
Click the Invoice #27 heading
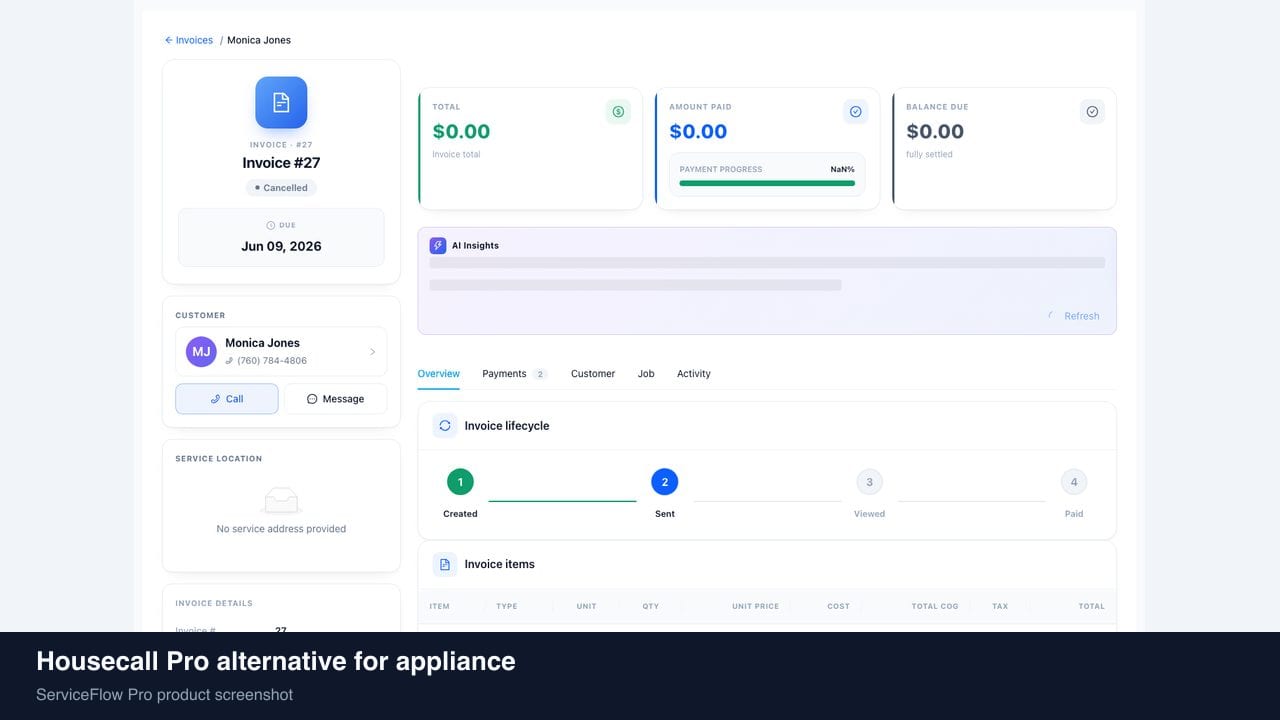pyautogui.click(x=281, y=163)
